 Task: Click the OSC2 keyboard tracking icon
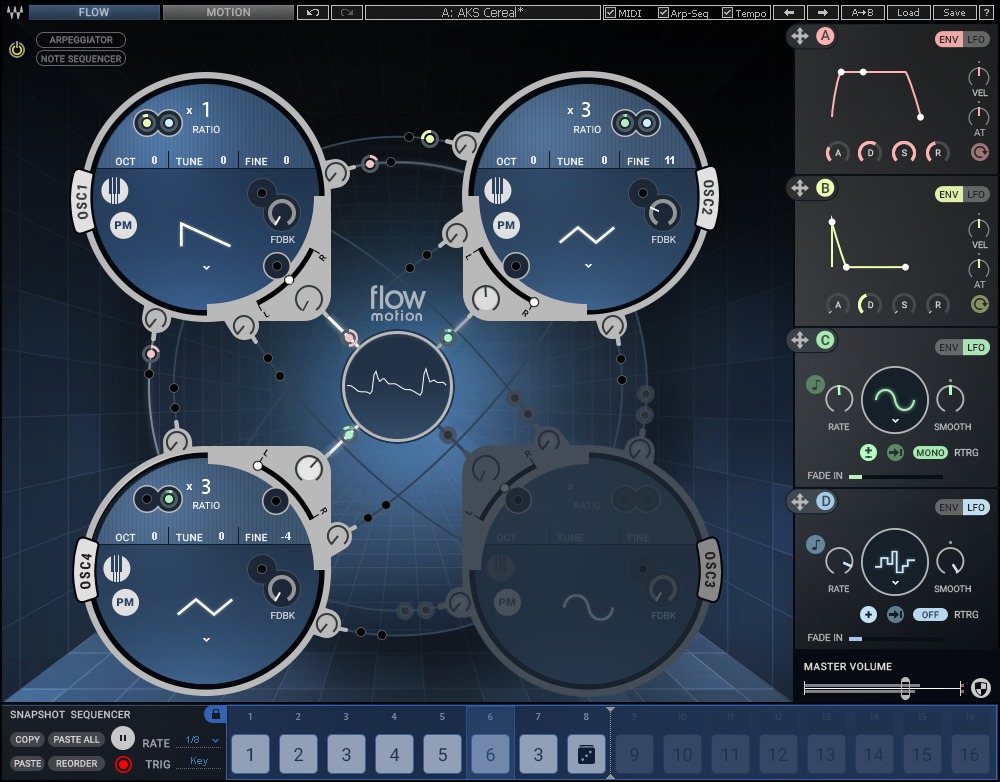tap(497, 190)
